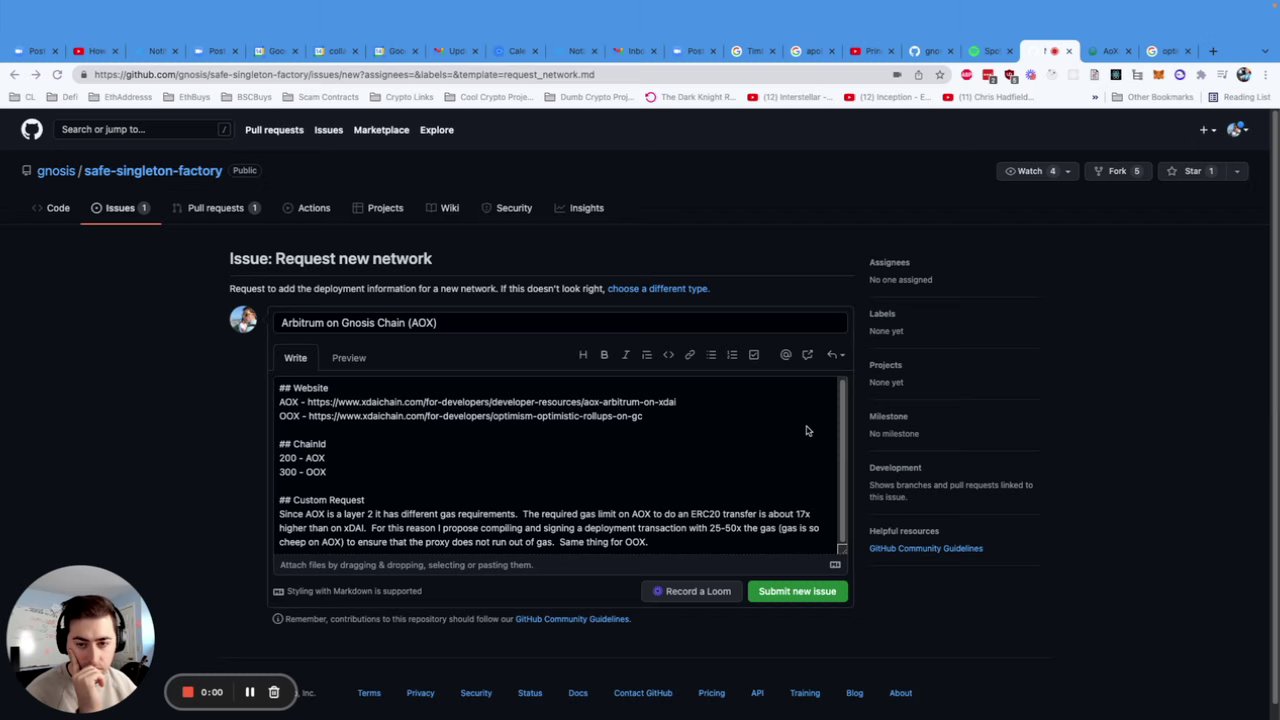Click the attach files area below editor

click(x=559, y=565)
